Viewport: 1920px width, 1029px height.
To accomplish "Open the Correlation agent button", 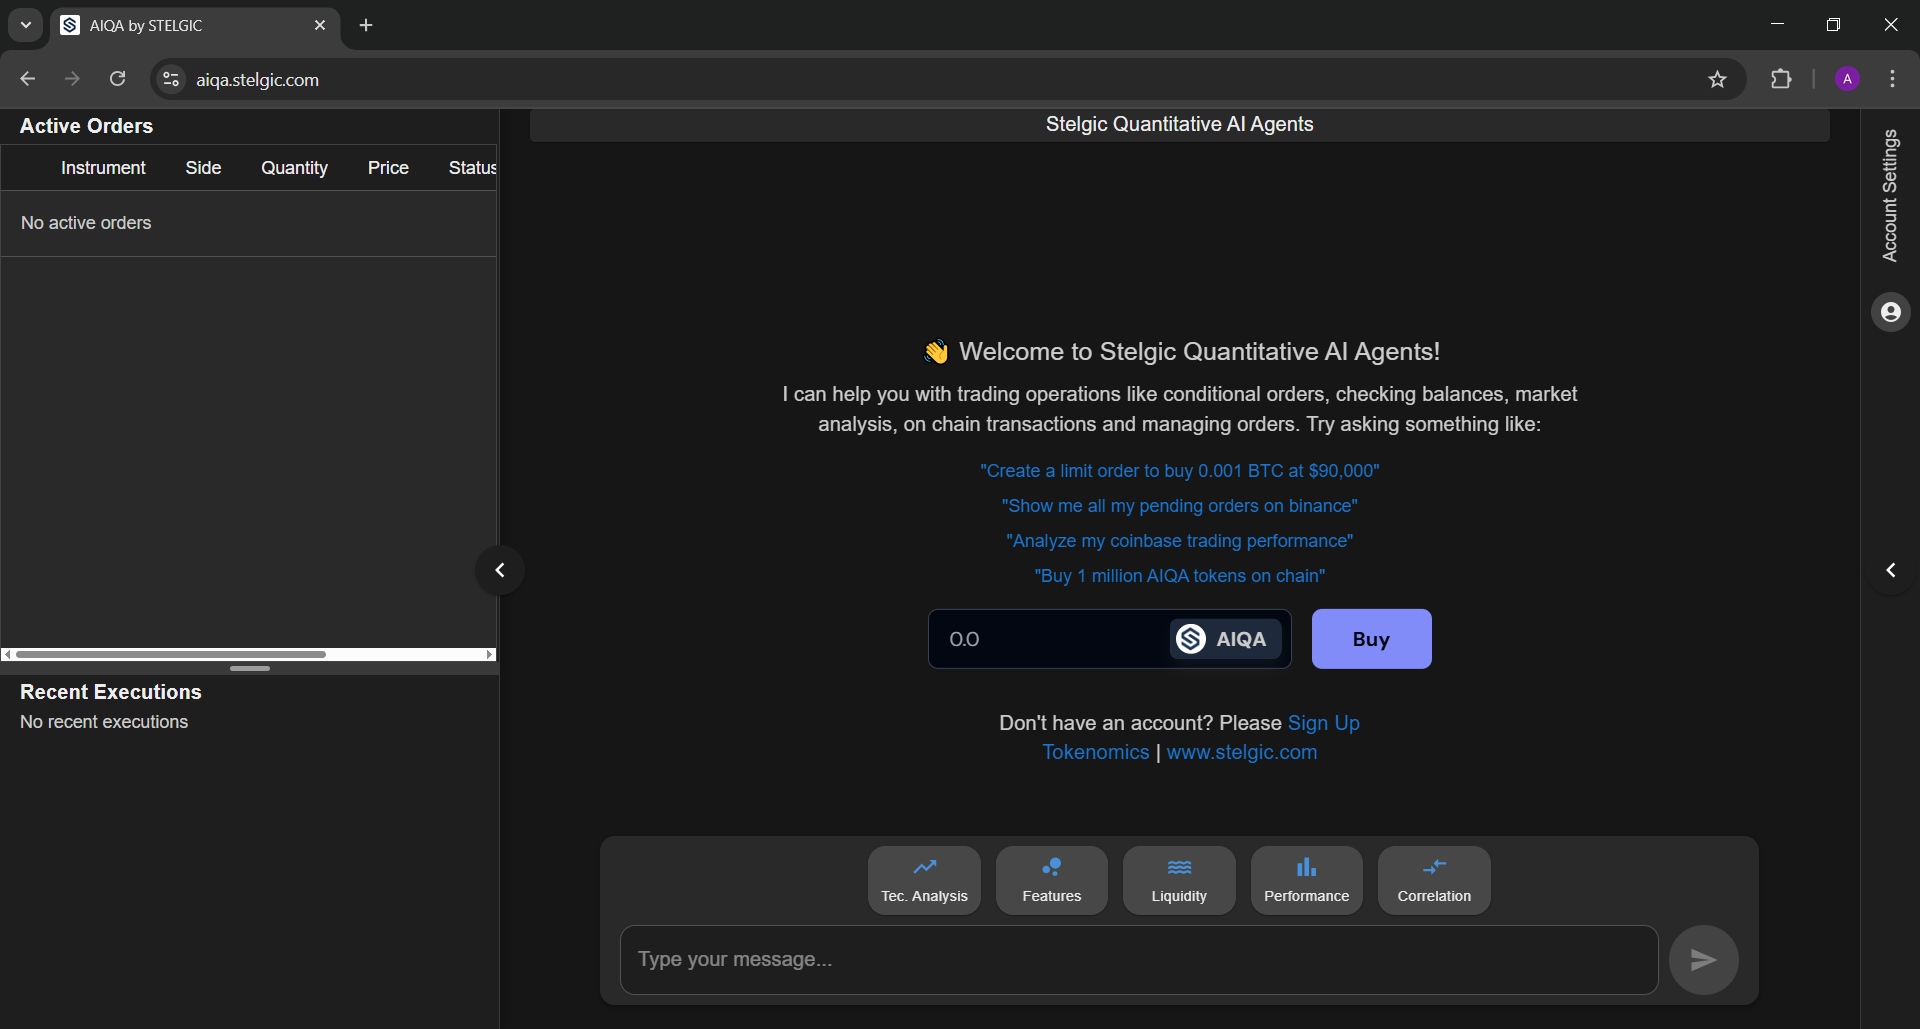I will click(x=1434, y=880).
